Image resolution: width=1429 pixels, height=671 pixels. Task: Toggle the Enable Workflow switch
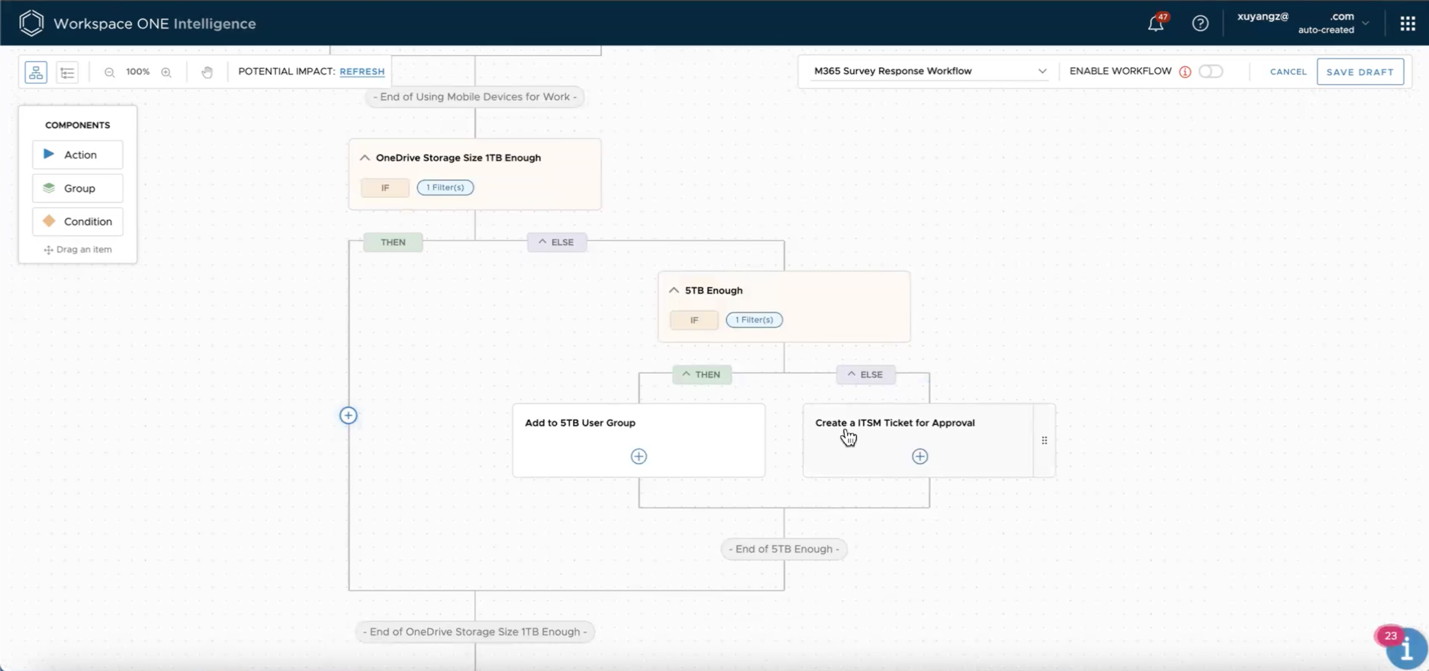click(1210, 72)
